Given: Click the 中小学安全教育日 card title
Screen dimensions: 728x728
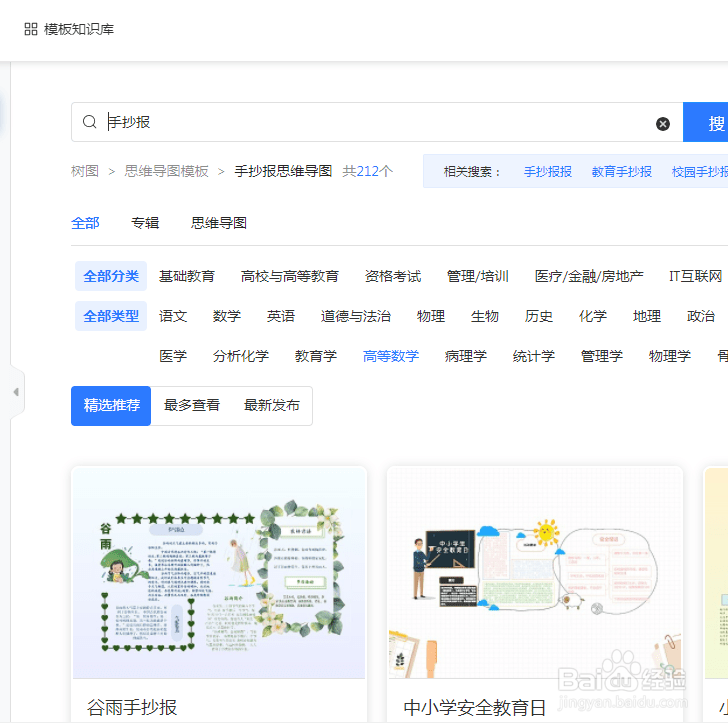Looking at the screenshot, I should click(x=474, y=708).
